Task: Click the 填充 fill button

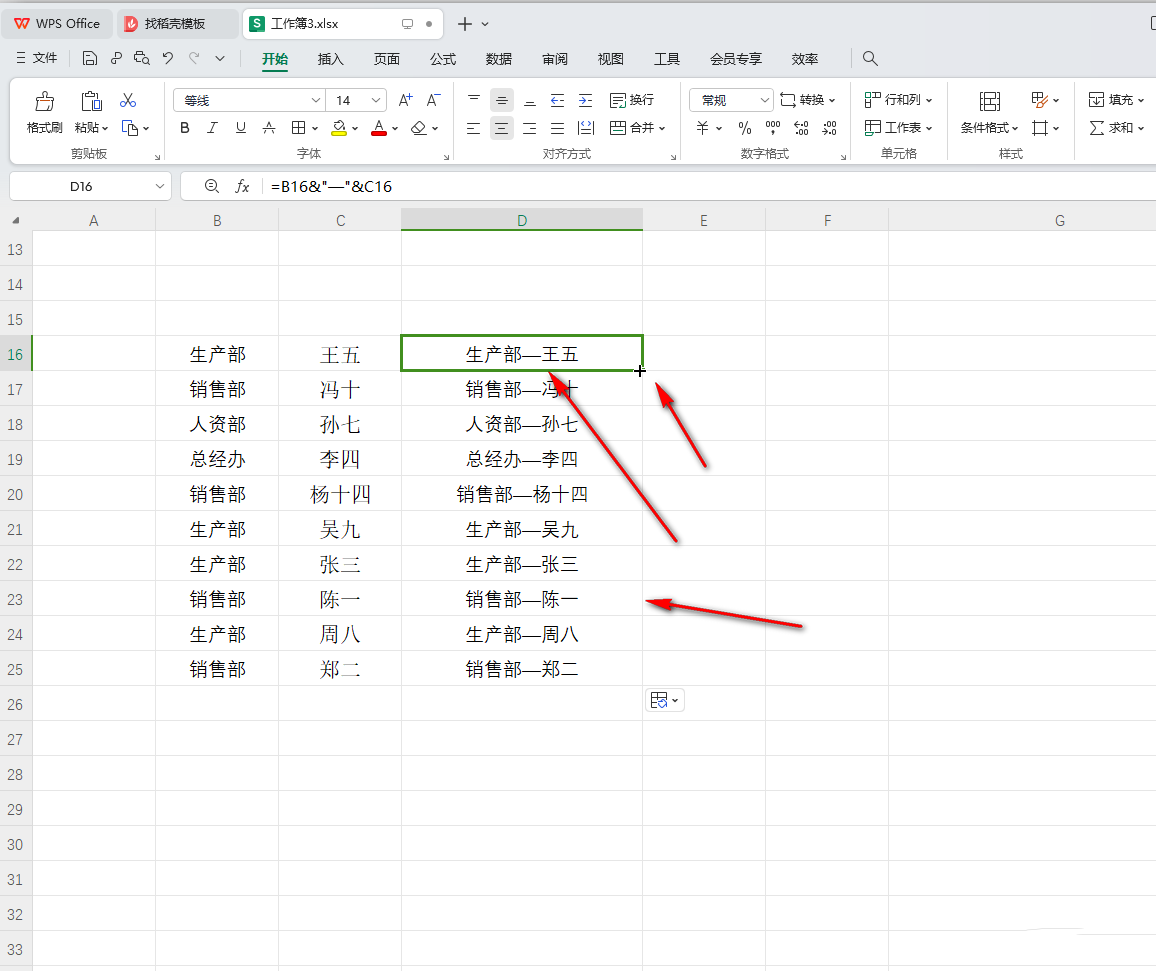Action: click(1116, 100)
